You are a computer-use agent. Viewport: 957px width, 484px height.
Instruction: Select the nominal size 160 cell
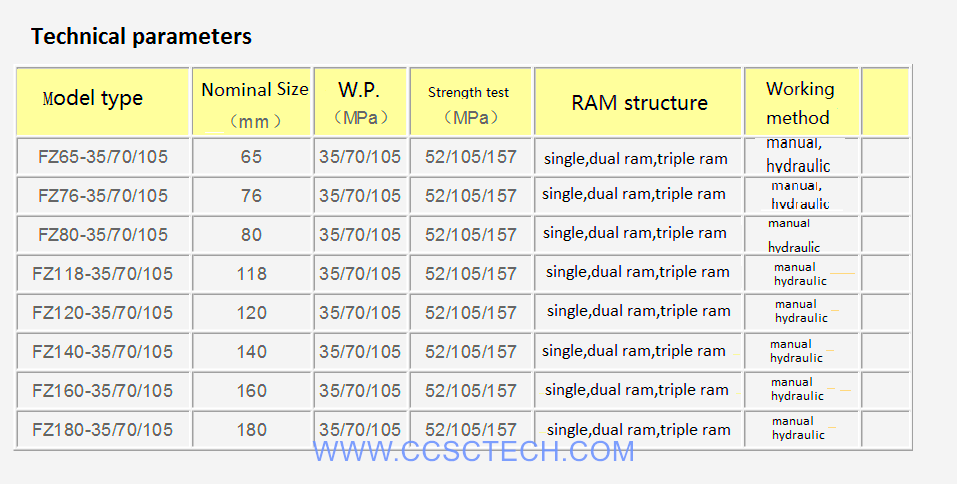252,391
